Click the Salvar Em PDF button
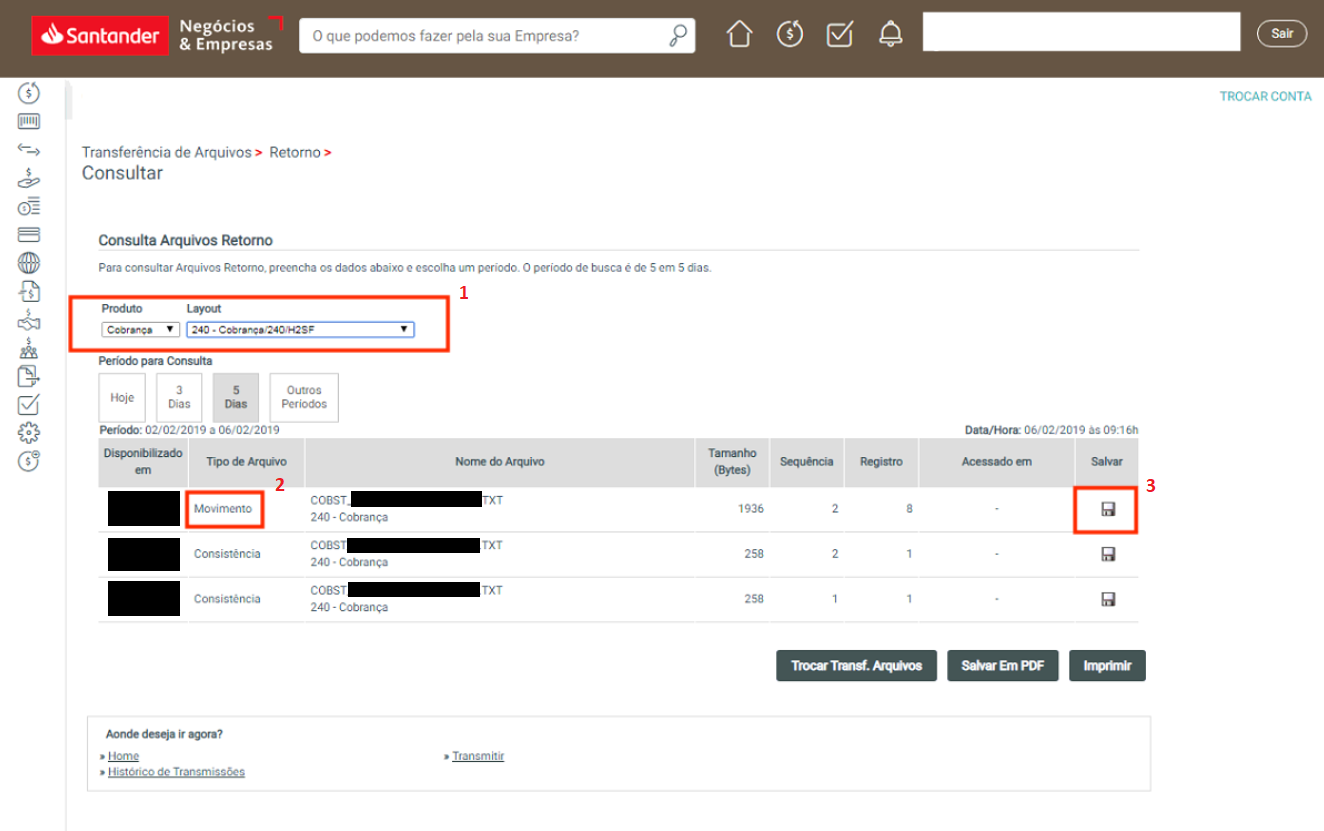 coord(1002,666)
